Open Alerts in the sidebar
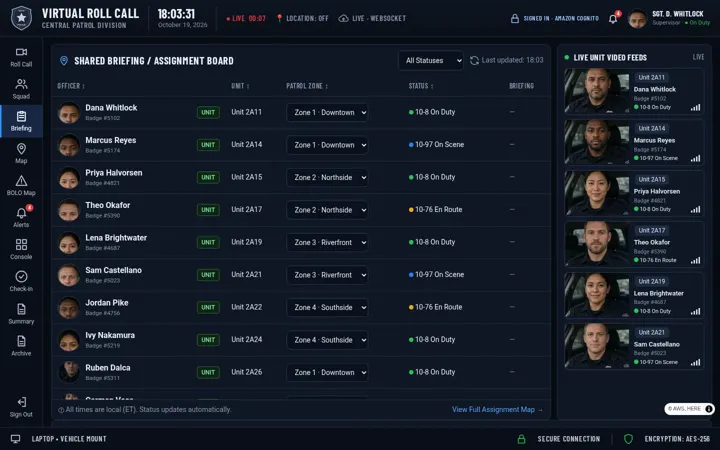The width and height of the screenshot is (720, 450). (x=21, y=218)
